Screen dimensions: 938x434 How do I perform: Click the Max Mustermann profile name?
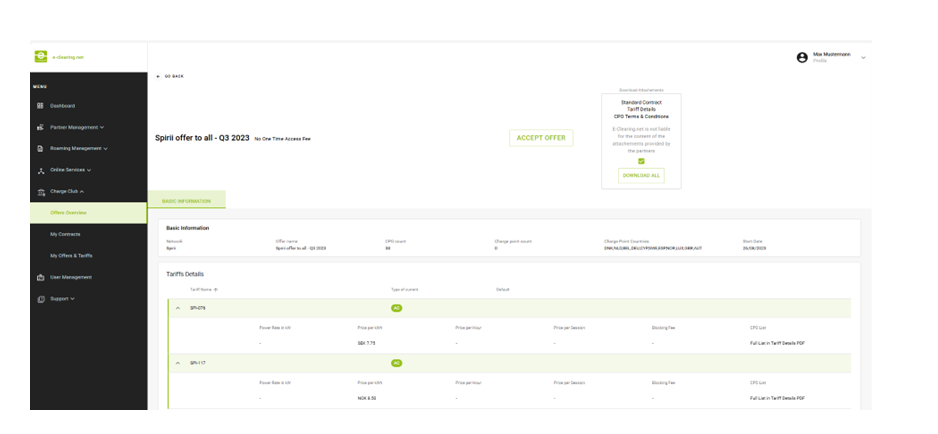[x=832, y=54]
